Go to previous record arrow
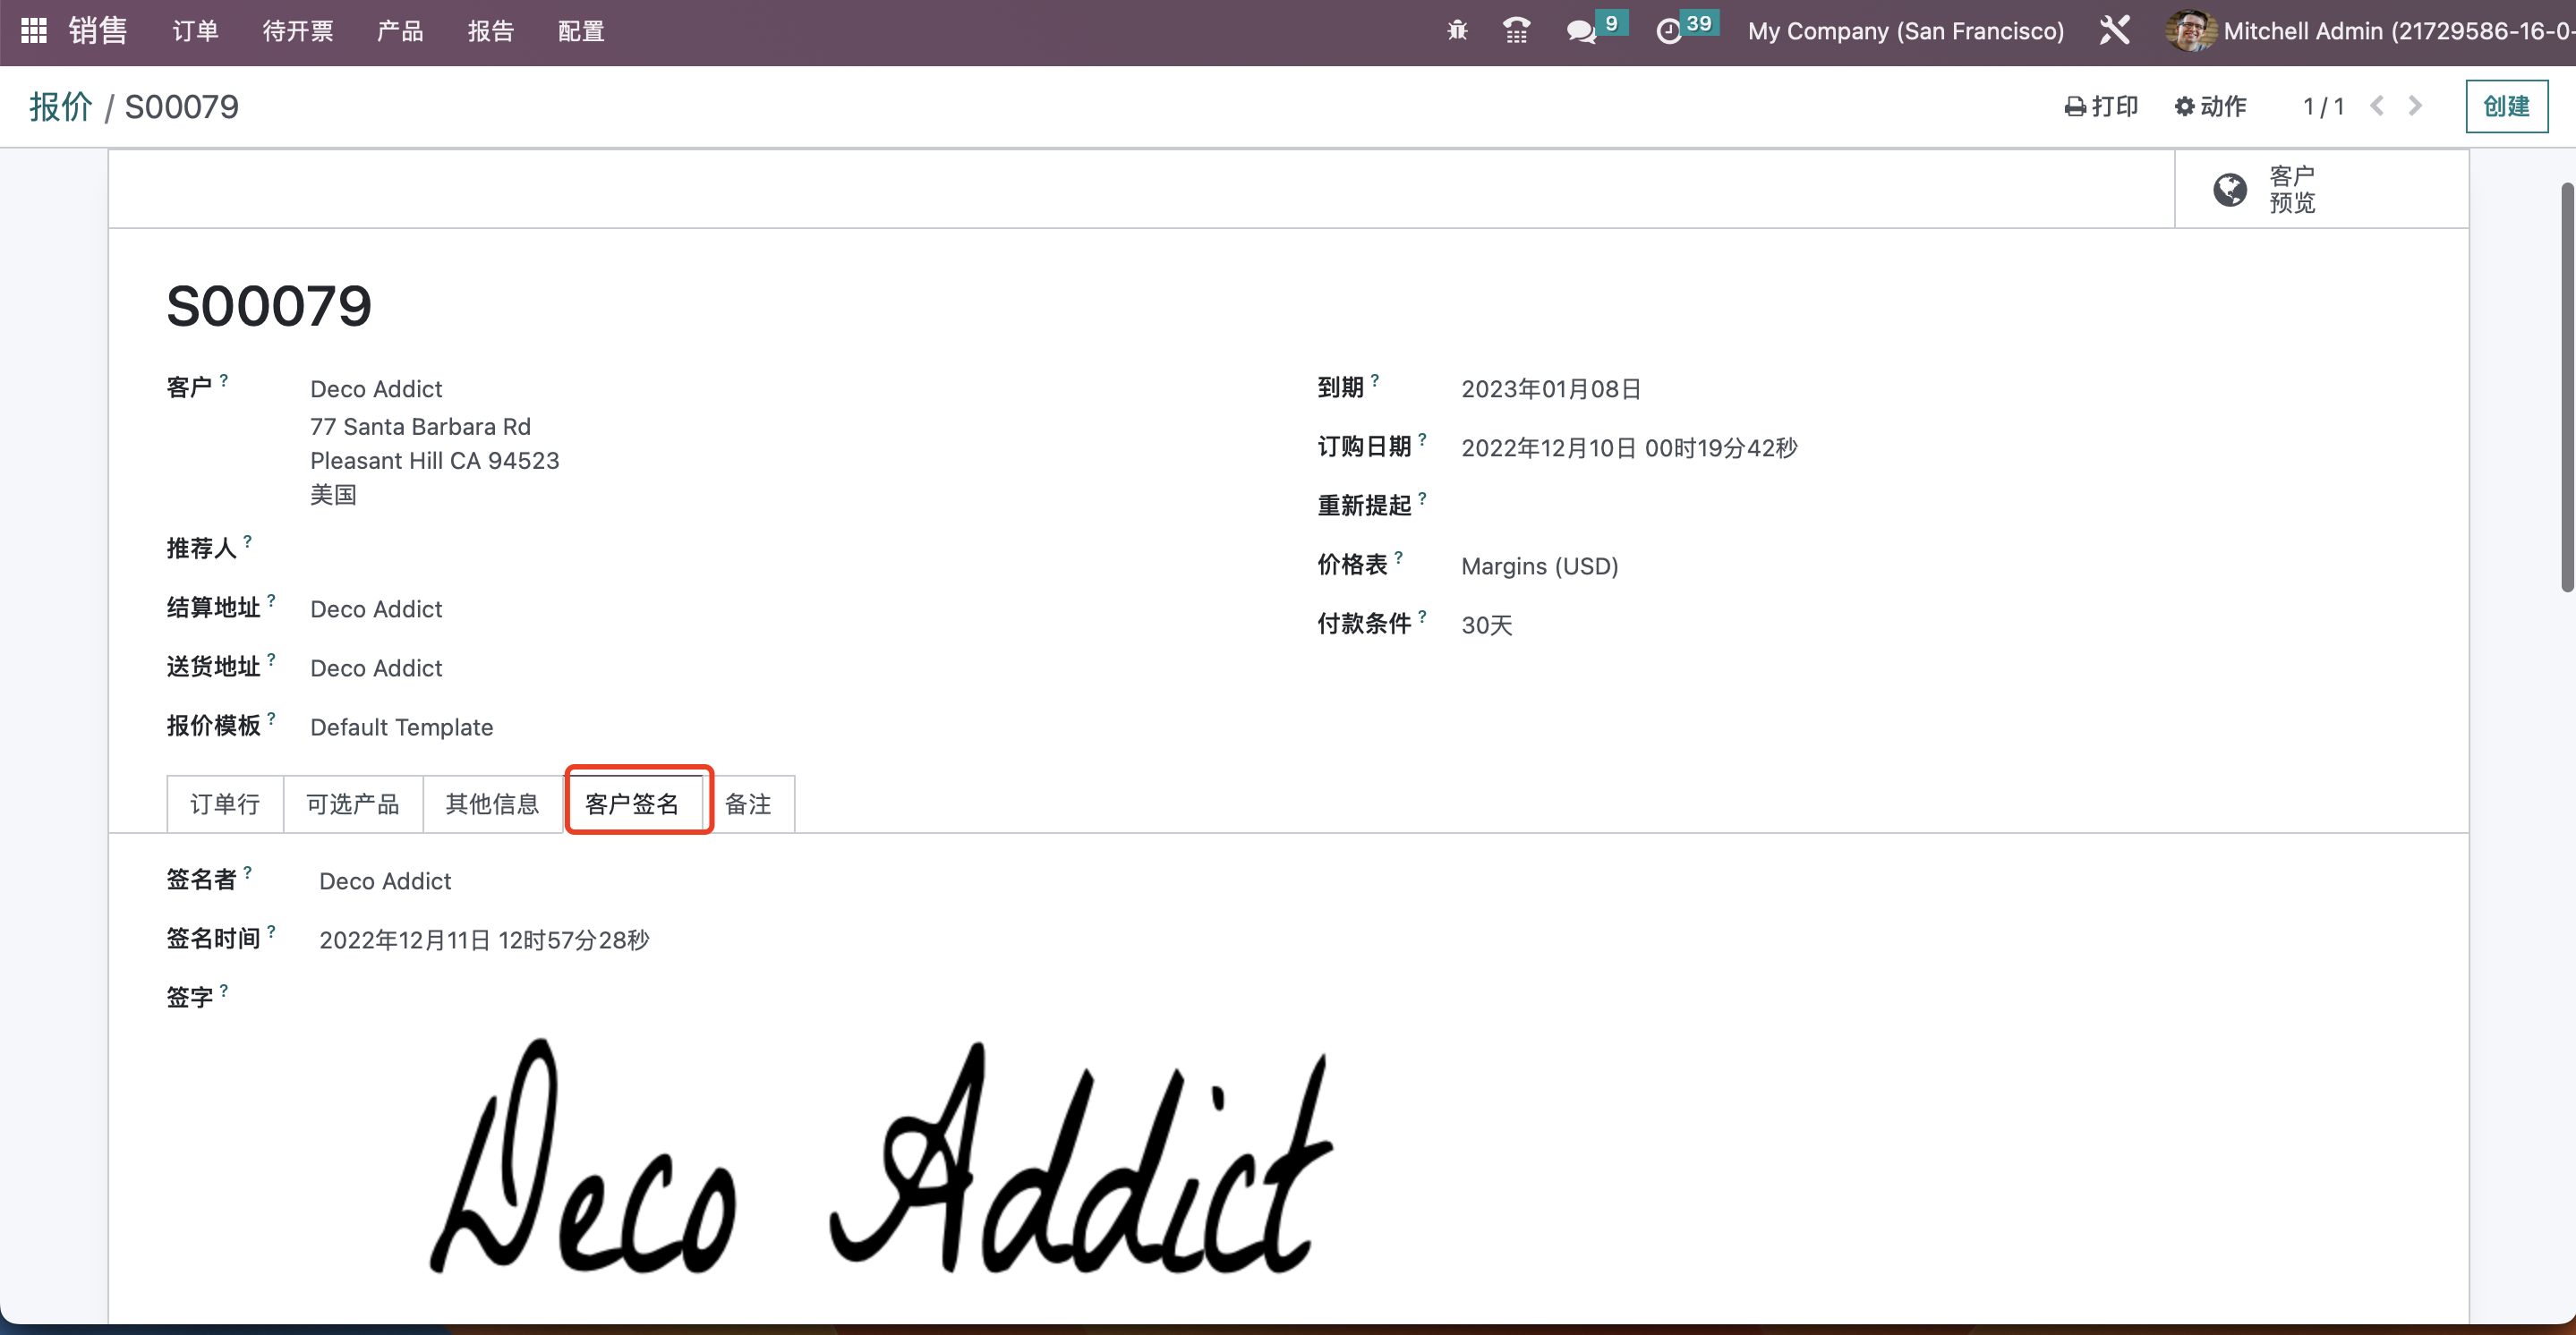 2377,106
